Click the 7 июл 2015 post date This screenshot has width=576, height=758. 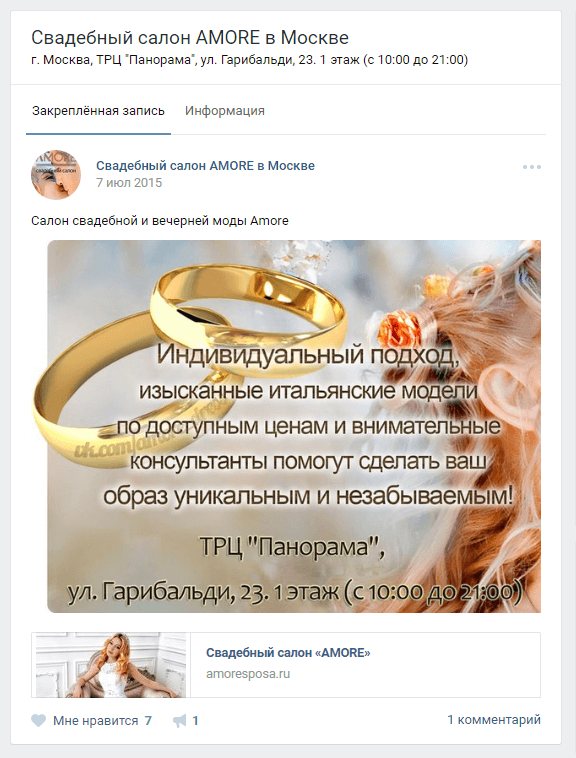click(129, 183)
